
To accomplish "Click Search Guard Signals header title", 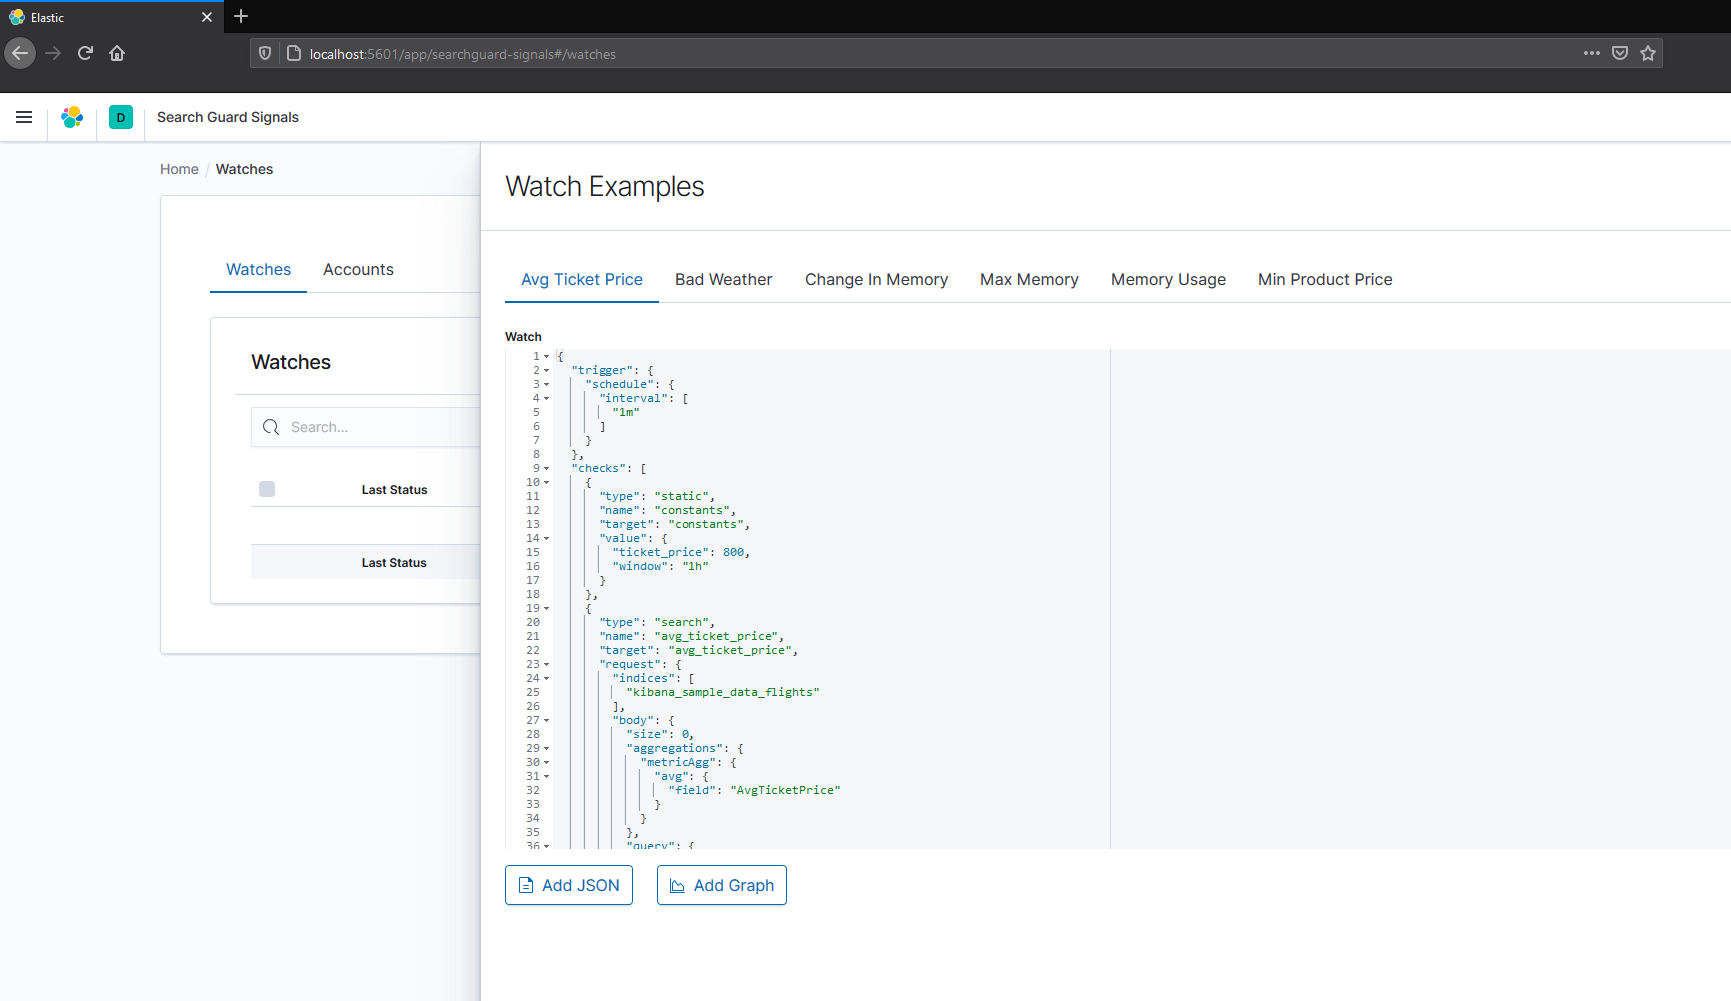I will point(228,117).
